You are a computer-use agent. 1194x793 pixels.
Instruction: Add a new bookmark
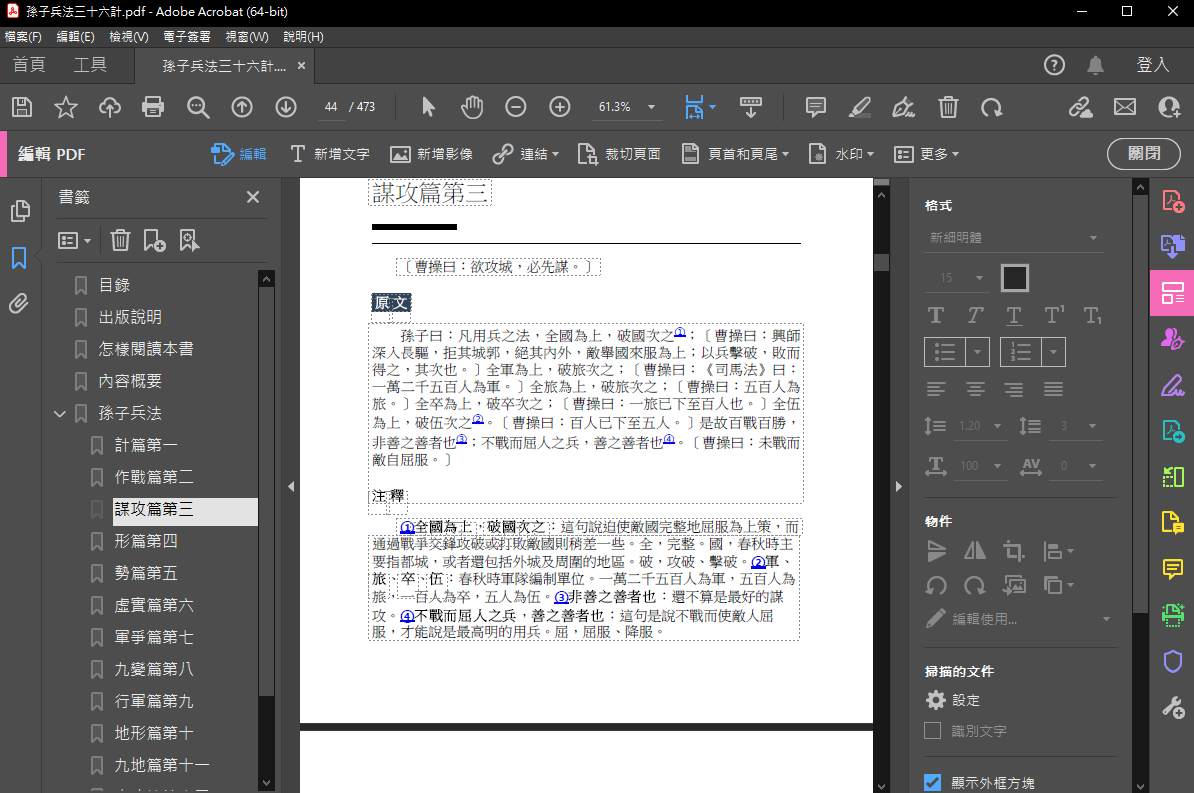coord(155,241)
